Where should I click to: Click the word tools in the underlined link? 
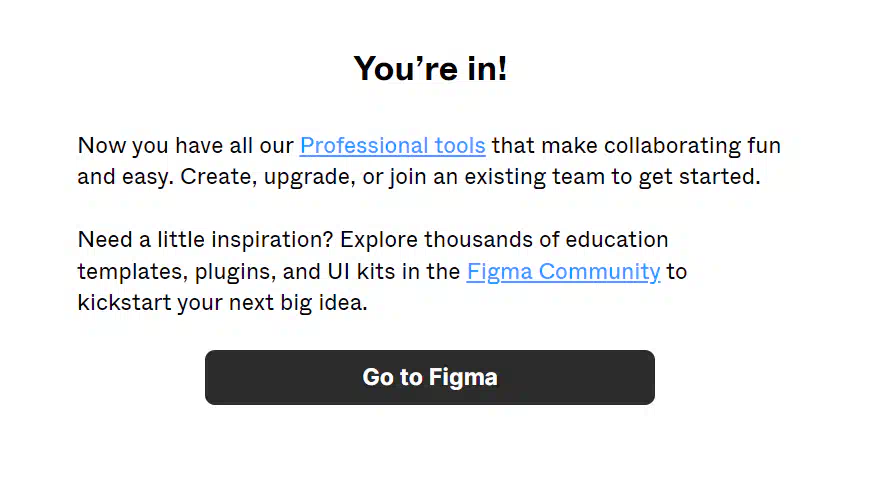460,145
